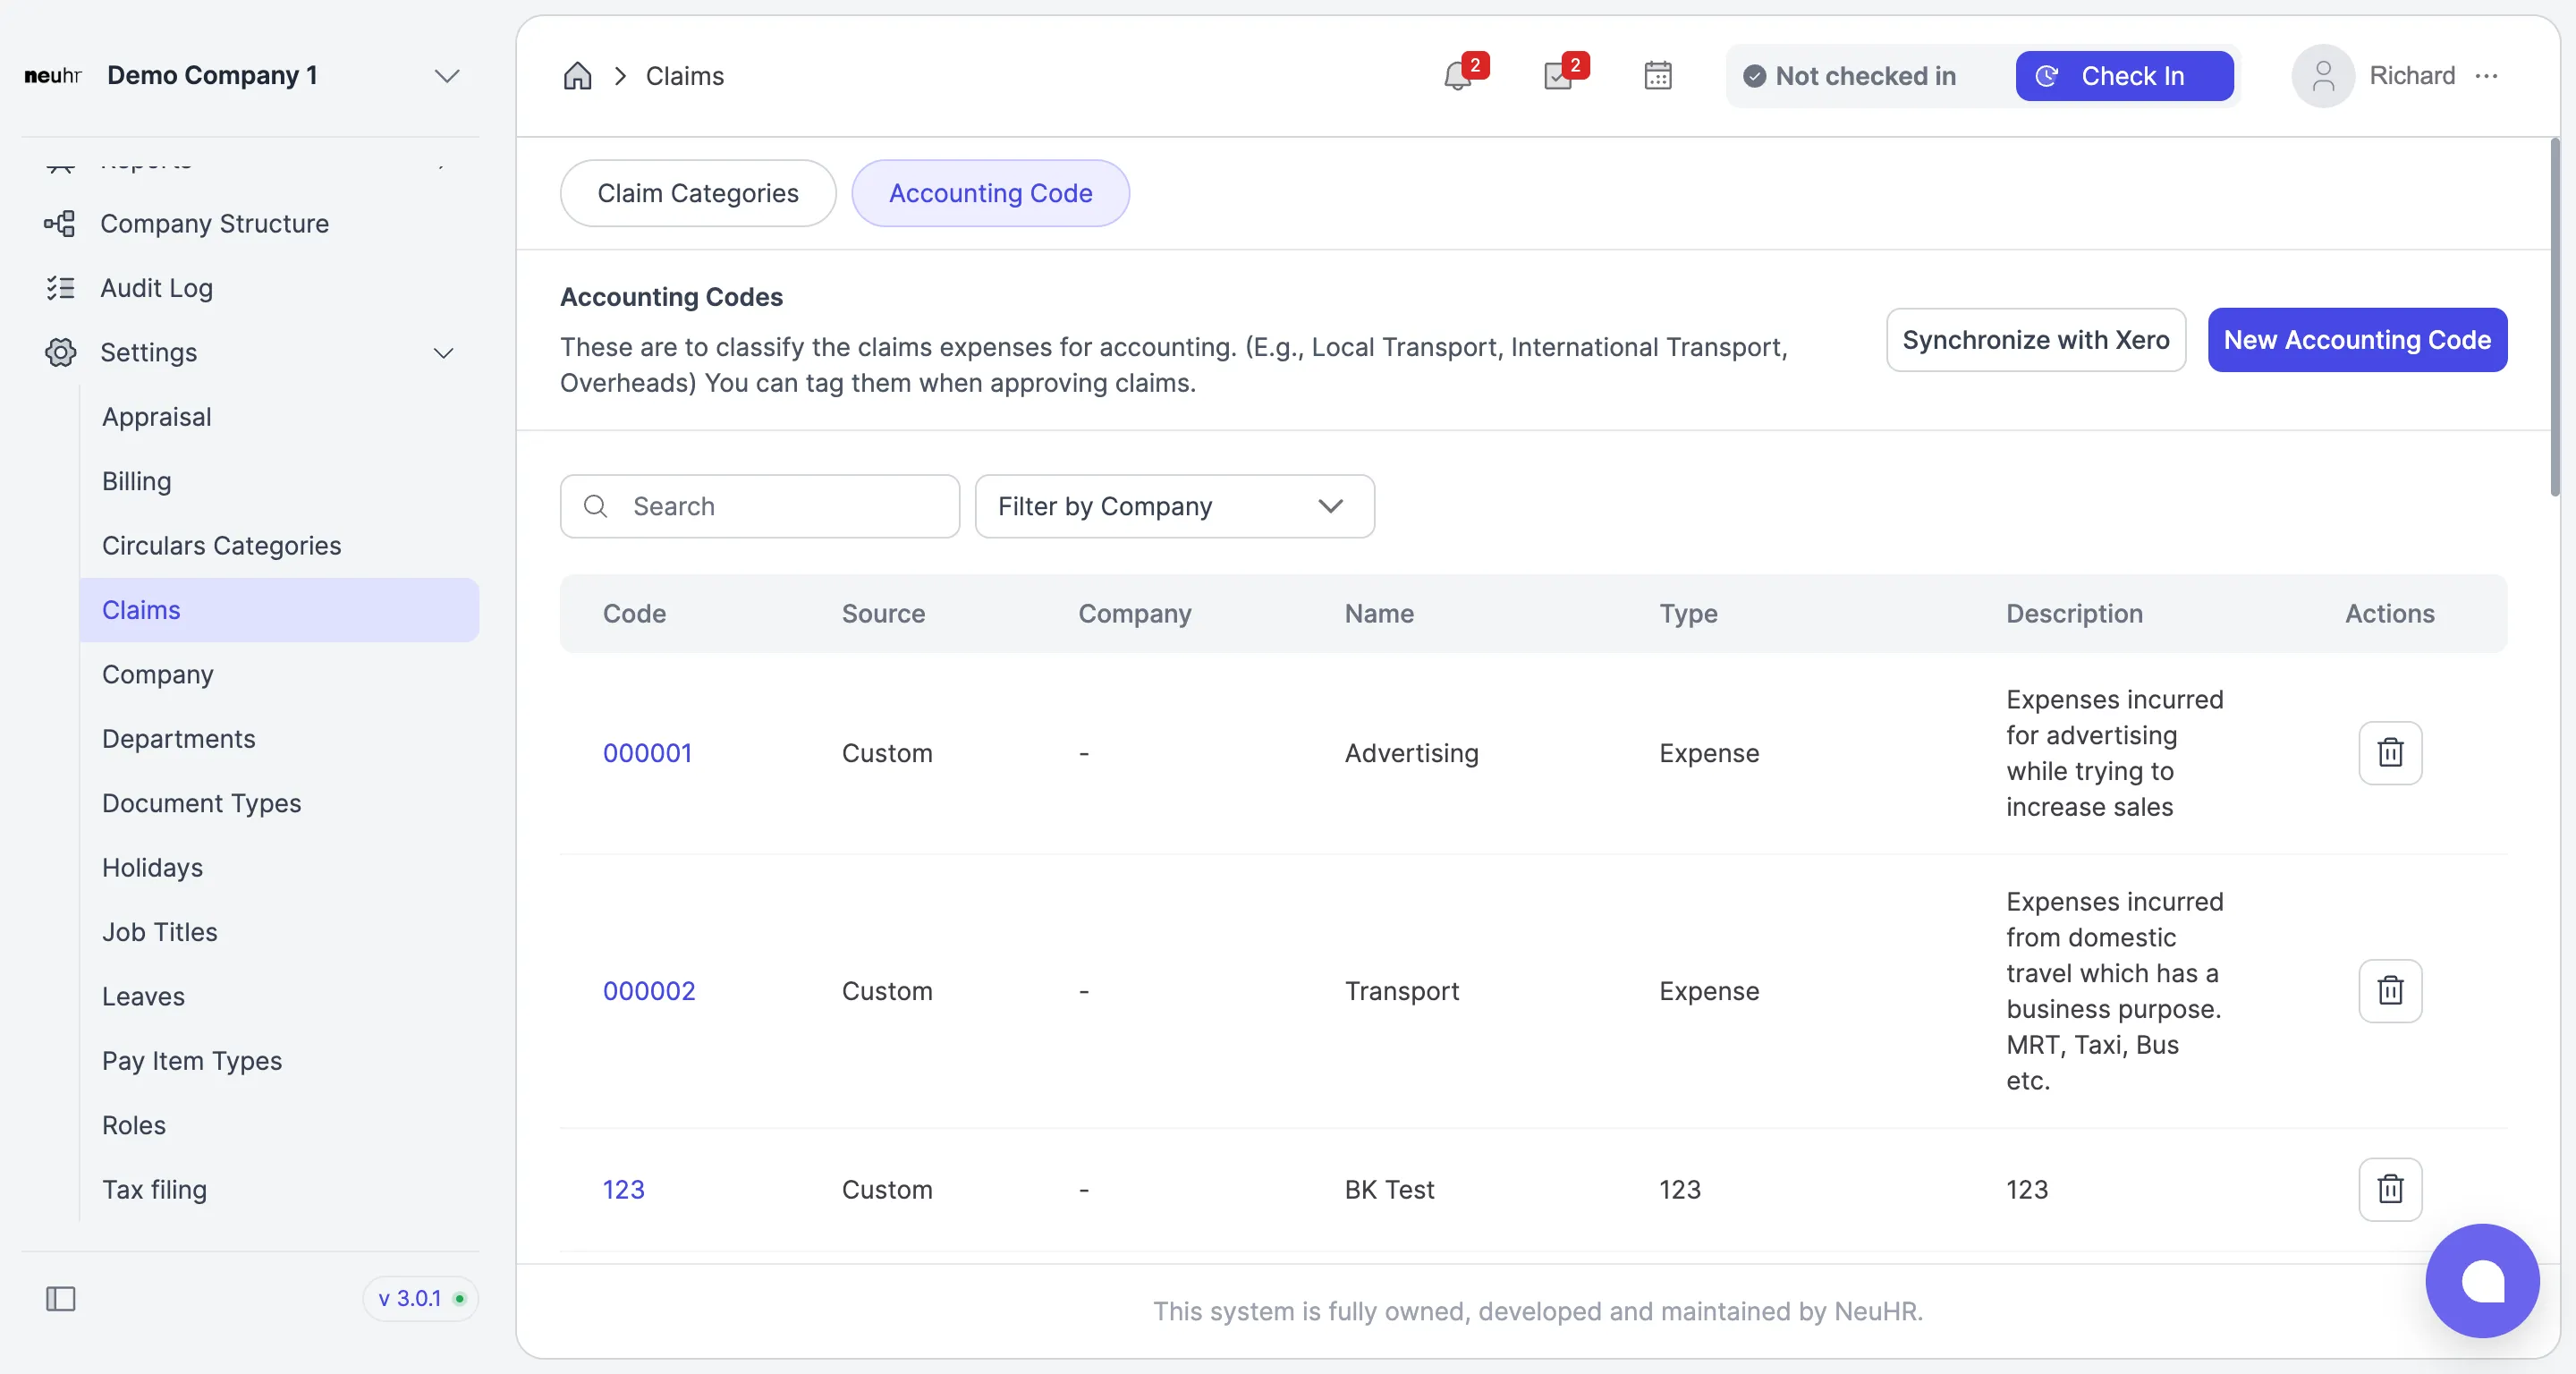Click the Source column header
The image size is (2576, 1374).
coord(882,613)
